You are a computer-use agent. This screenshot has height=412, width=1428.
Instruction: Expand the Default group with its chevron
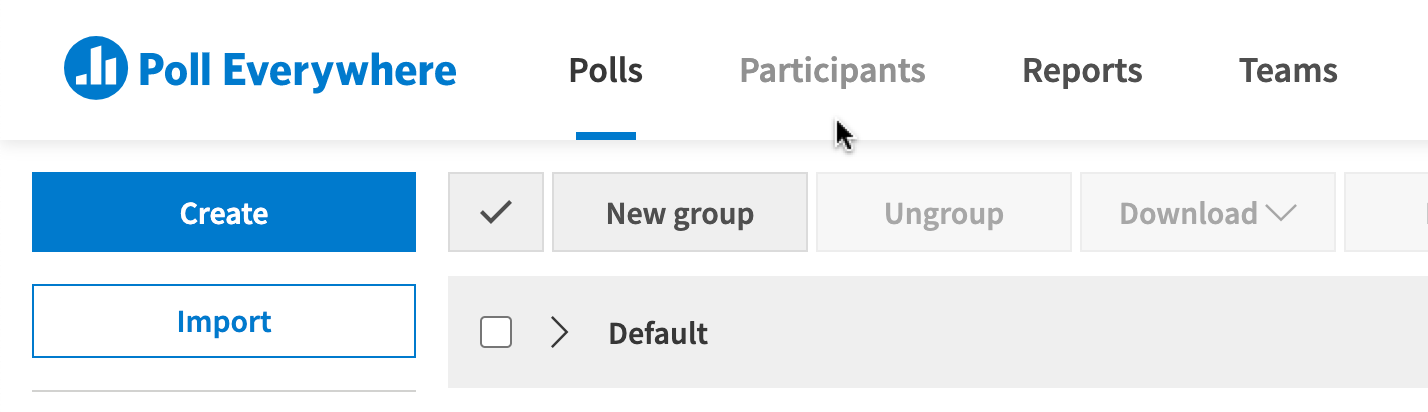pos(560,332)
